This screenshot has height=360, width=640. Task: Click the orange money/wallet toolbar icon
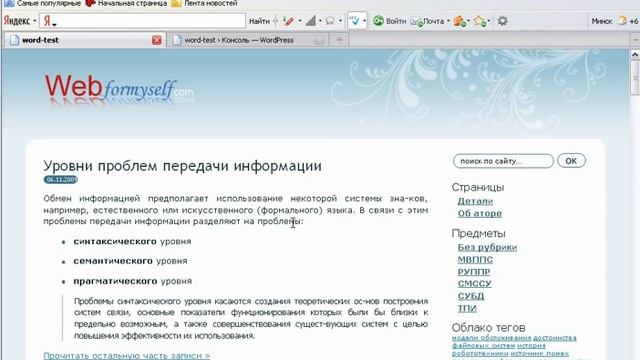click(460, 21)
